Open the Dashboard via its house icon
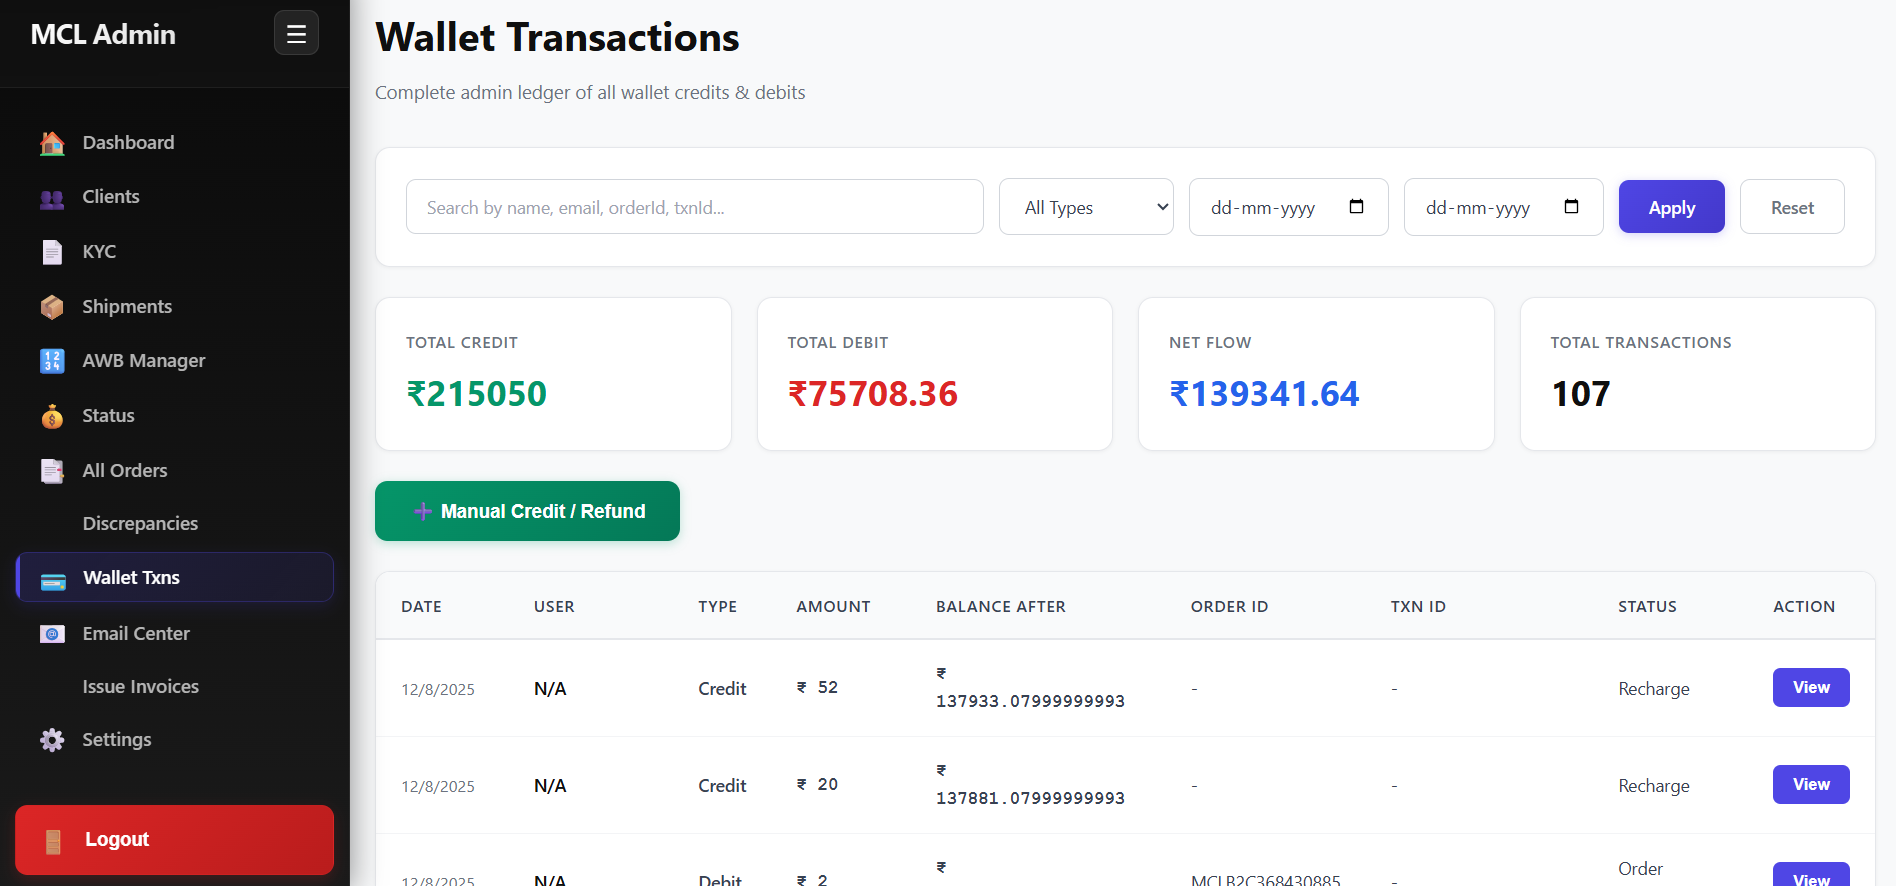 pos(51,142)
